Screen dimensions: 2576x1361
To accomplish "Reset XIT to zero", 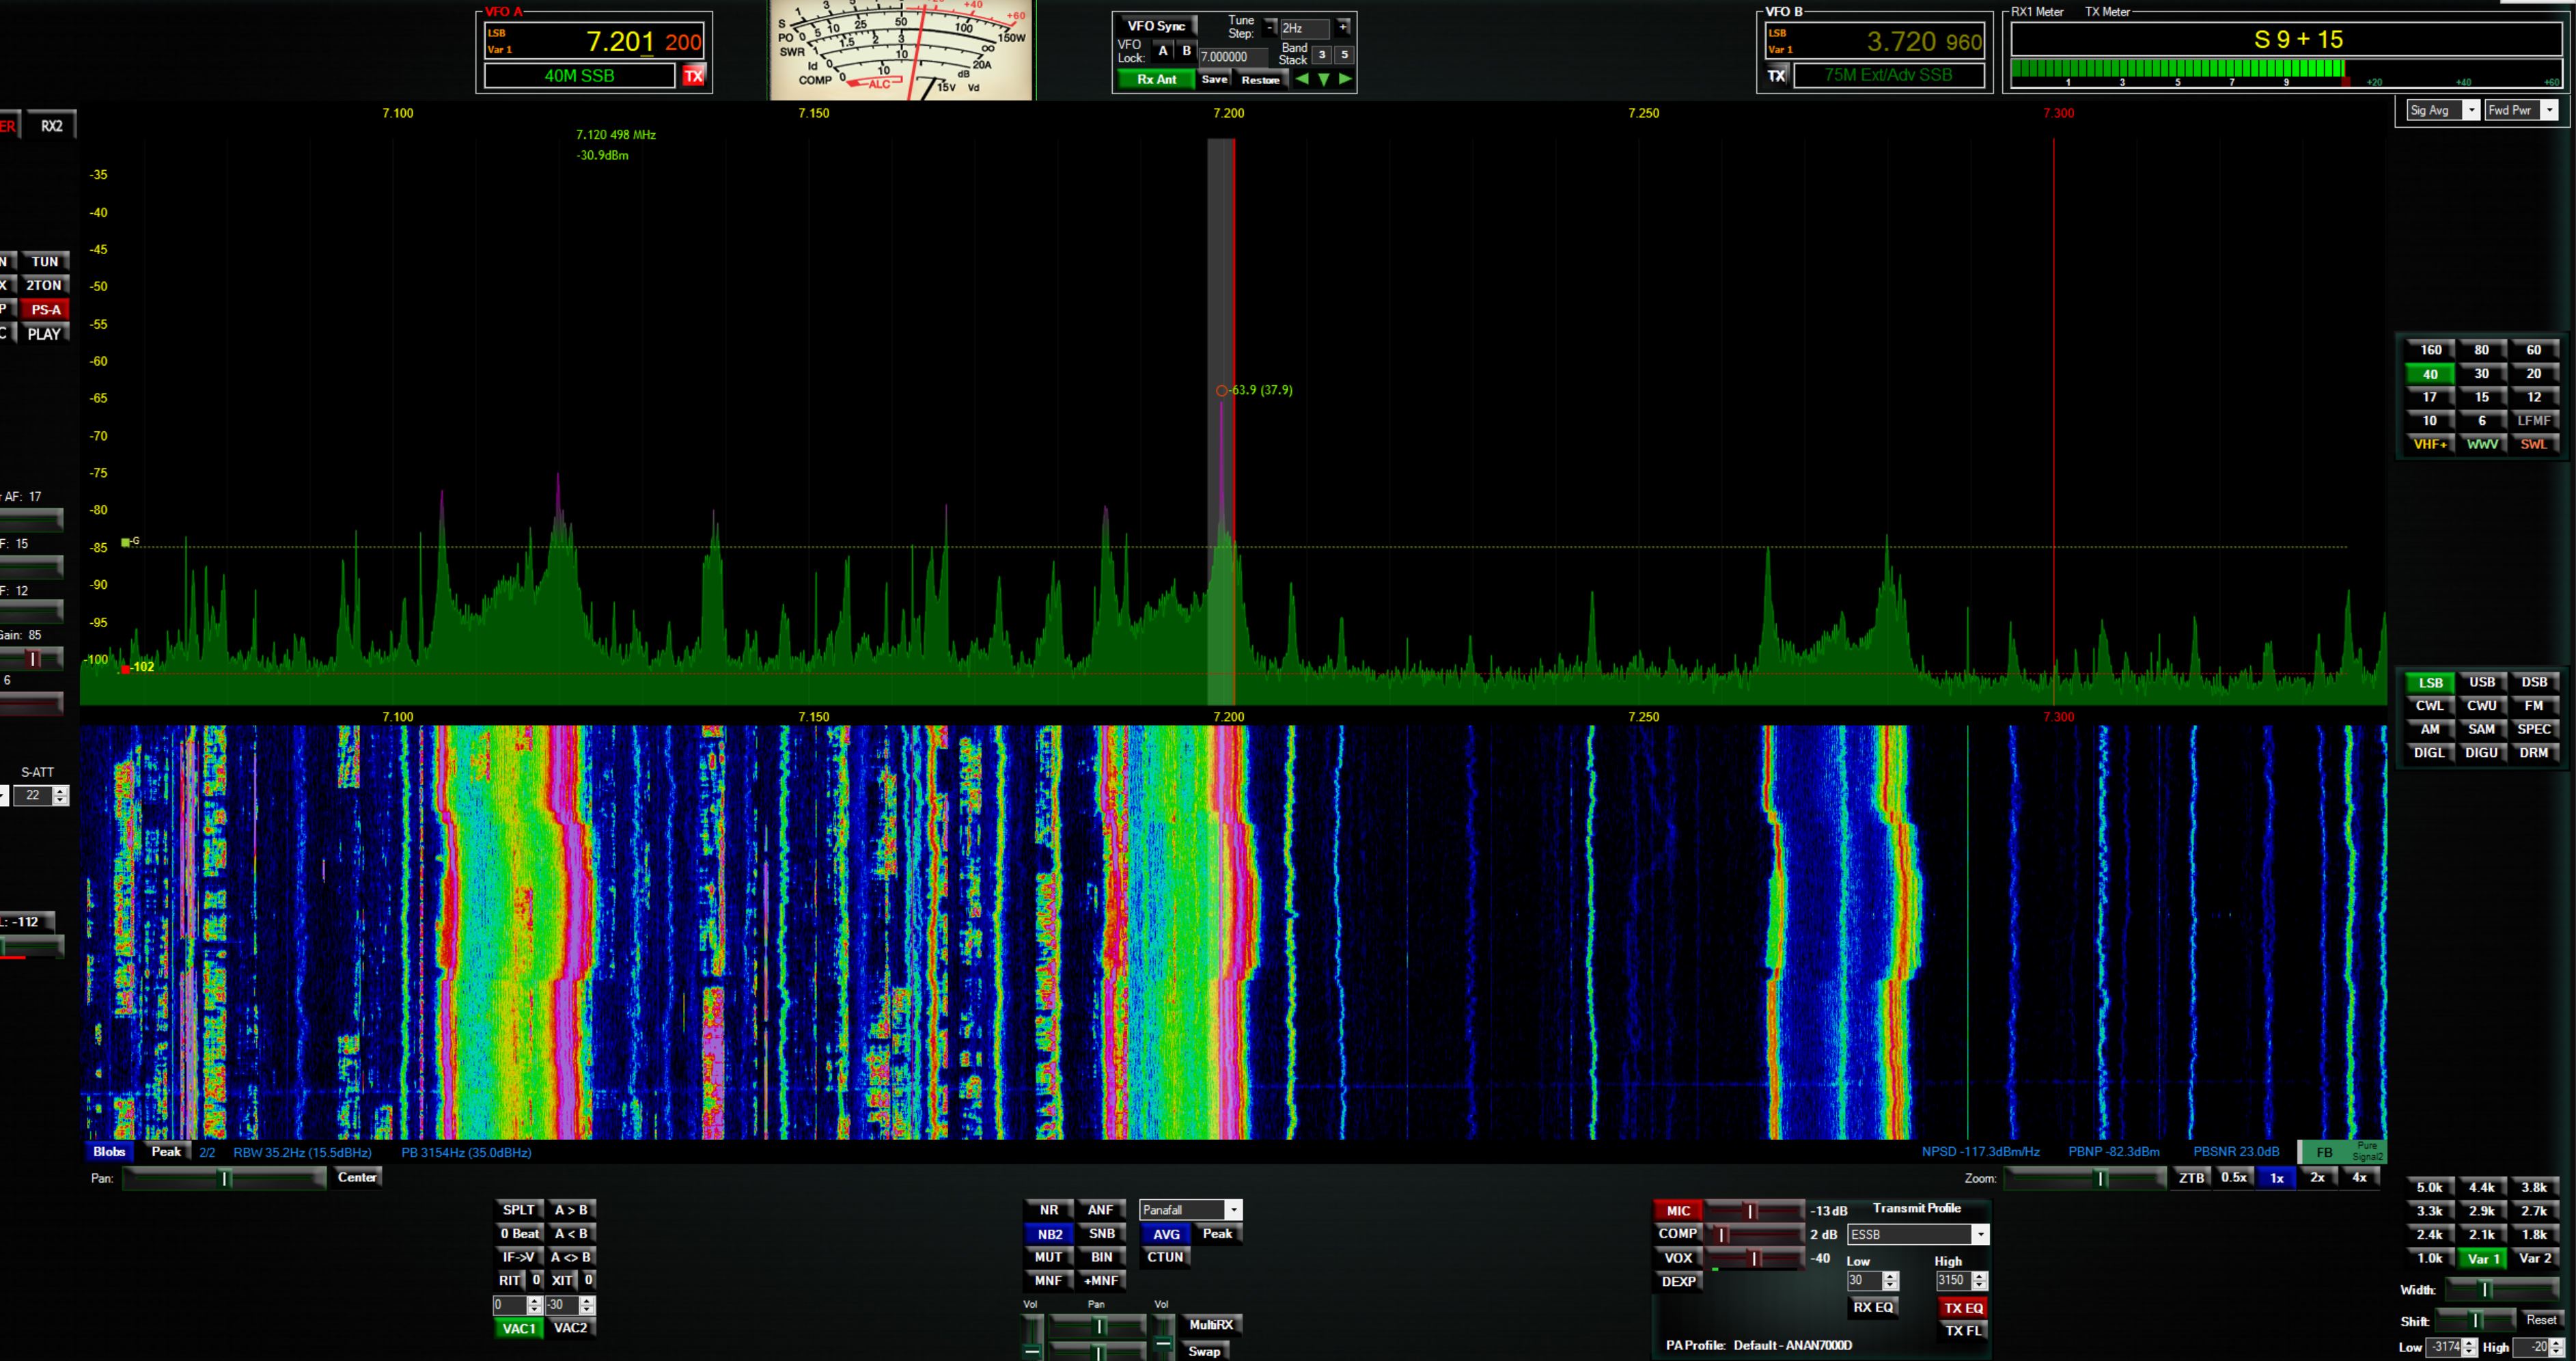I will 589,1280.
